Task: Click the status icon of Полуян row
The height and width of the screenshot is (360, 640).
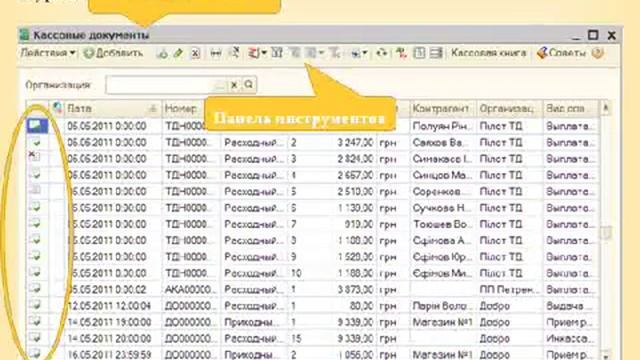Action: pos(37,126)
